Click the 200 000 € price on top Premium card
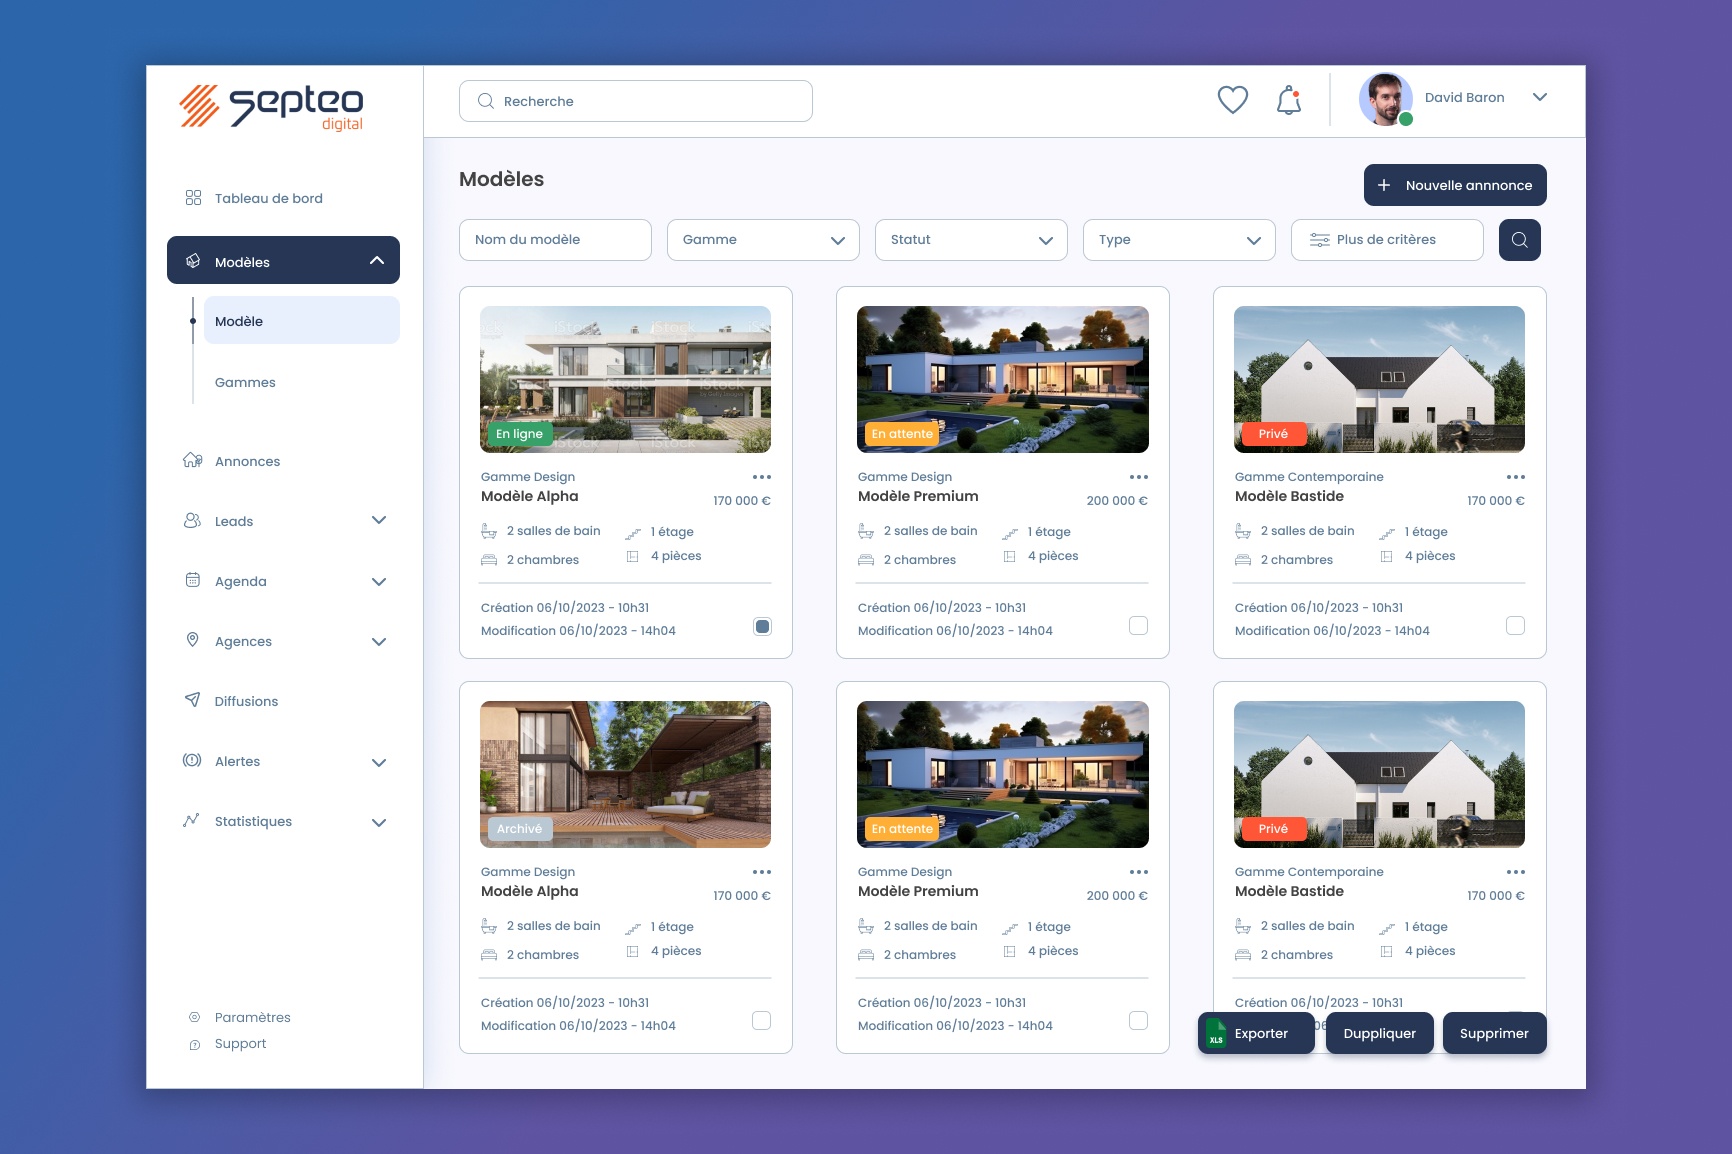 pos(1117,501)
